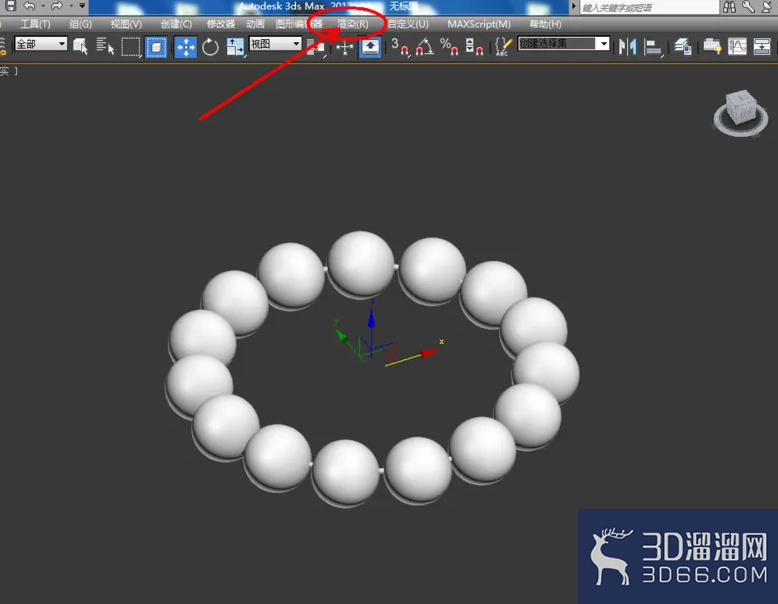
Task: Click the Align tool icon
Action: point(653,48)
